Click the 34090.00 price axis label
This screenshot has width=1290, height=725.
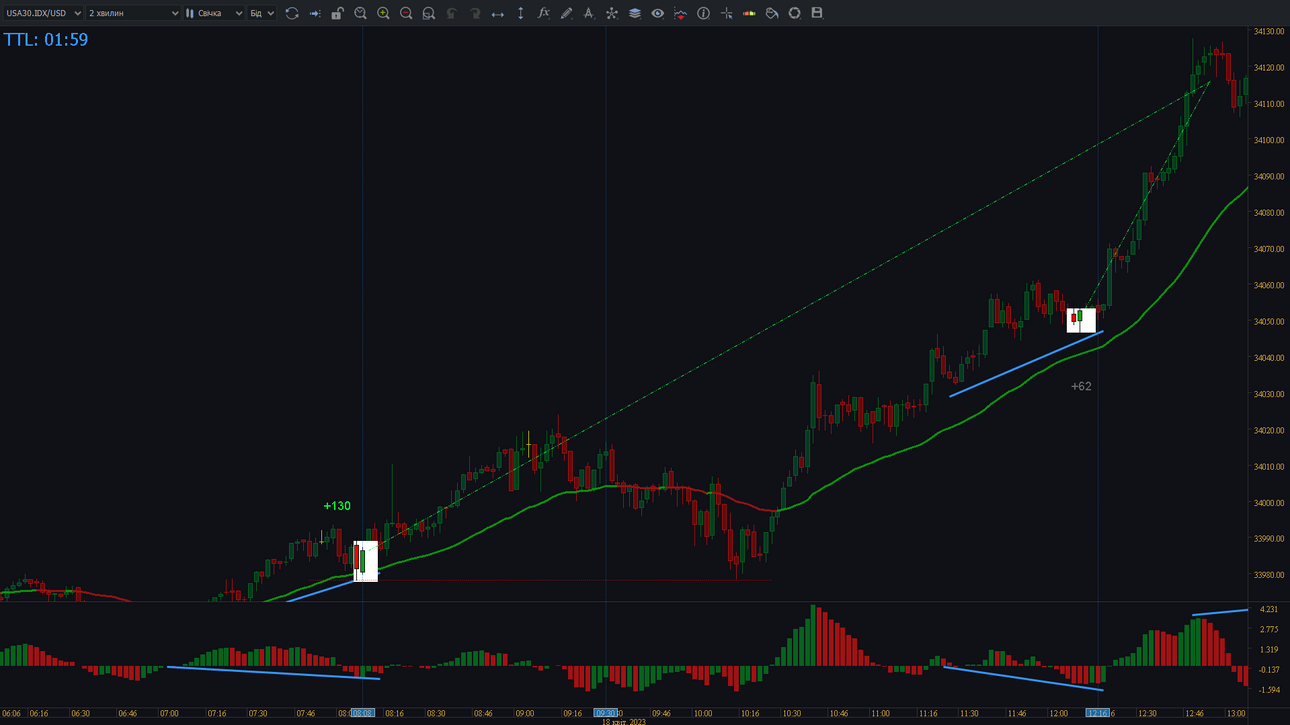(x=1268, y=177)
